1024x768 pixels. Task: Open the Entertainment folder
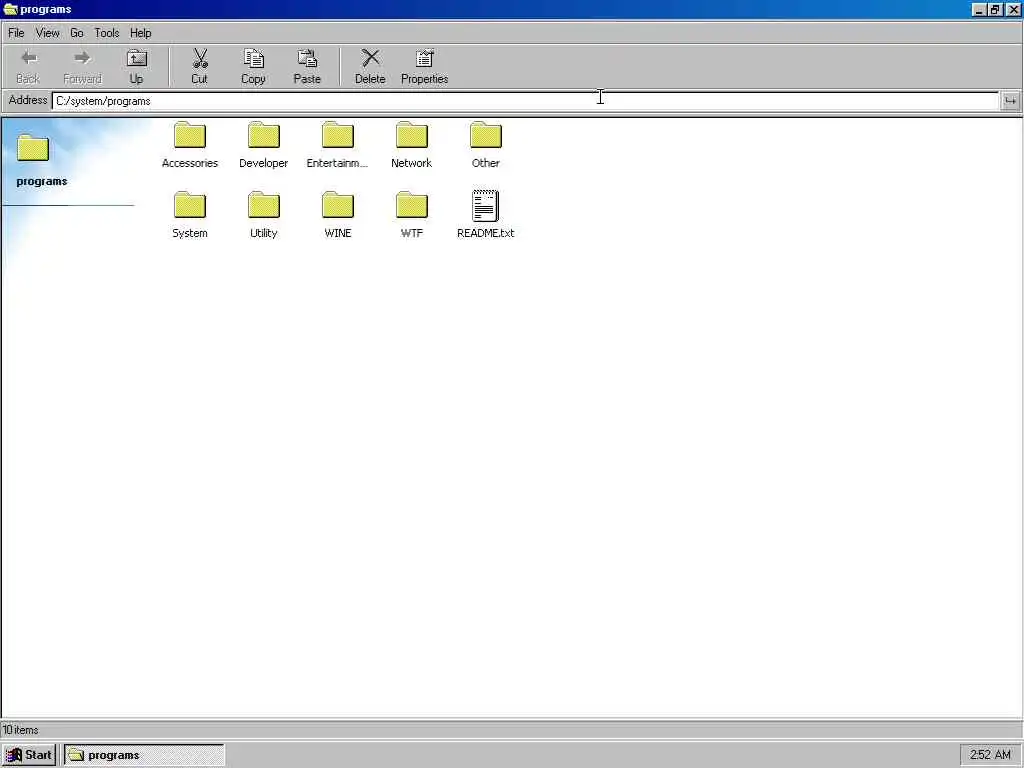[x=337, y=145]
